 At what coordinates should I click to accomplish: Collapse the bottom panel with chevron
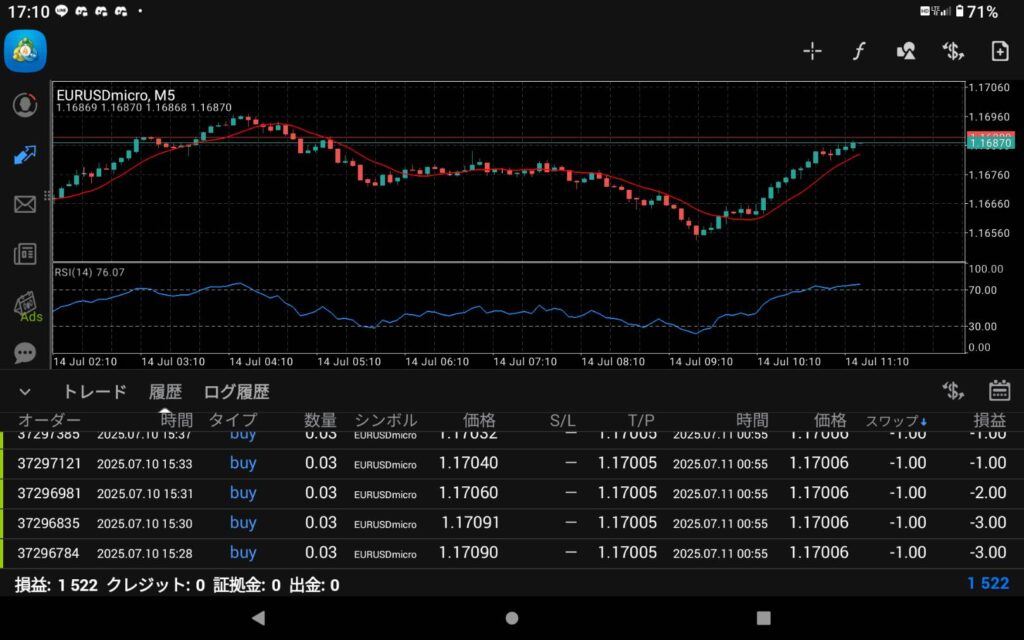25,392
